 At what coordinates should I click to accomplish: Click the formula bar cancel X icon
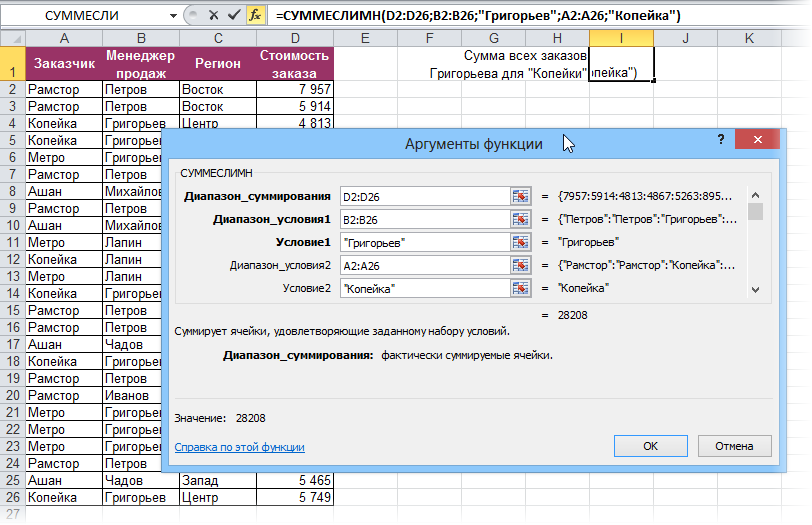tap(213, 15)
